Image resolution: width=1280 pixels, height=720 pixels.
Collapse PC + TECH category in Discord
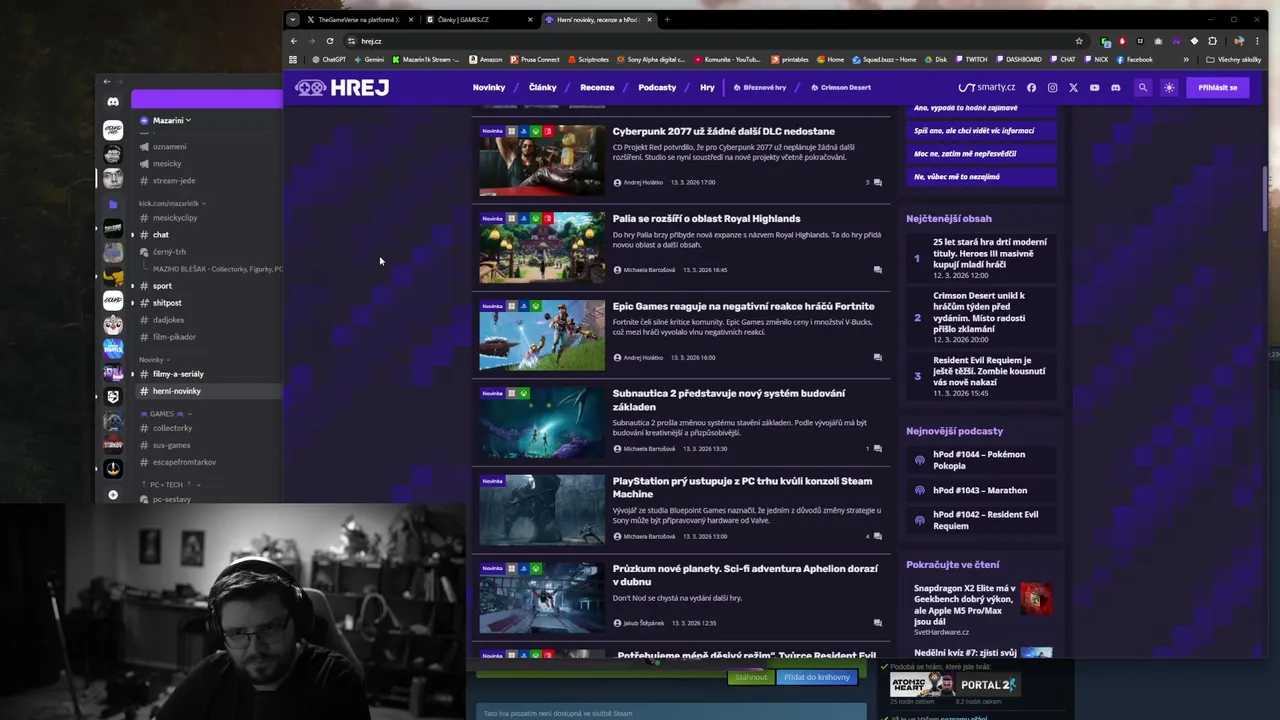(170, 484)
